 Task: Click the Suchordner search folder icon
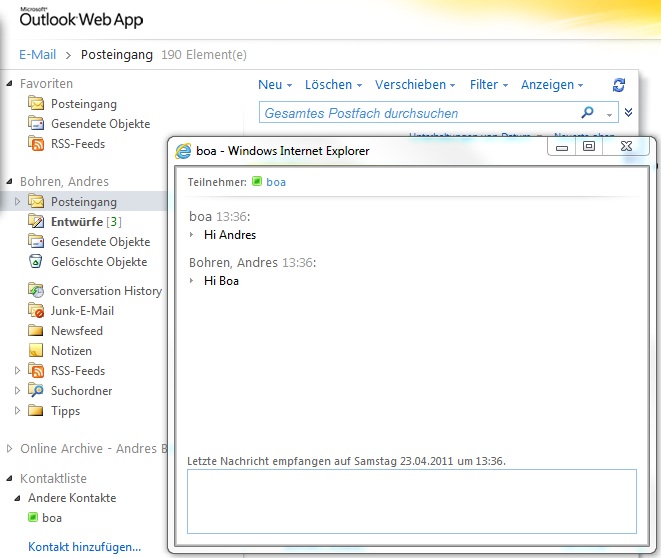(36, 390)
